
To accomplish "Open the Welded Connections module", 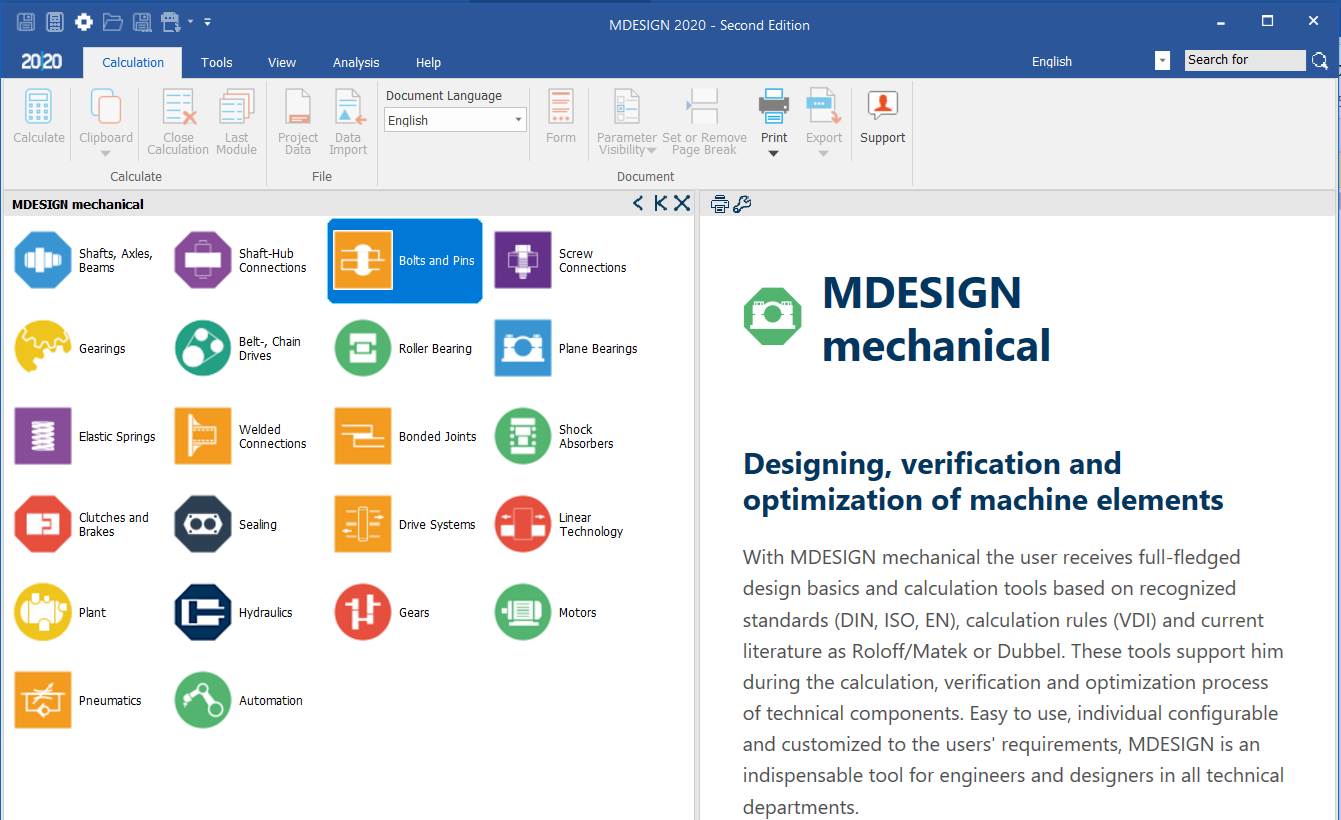I will pos(242,436).
